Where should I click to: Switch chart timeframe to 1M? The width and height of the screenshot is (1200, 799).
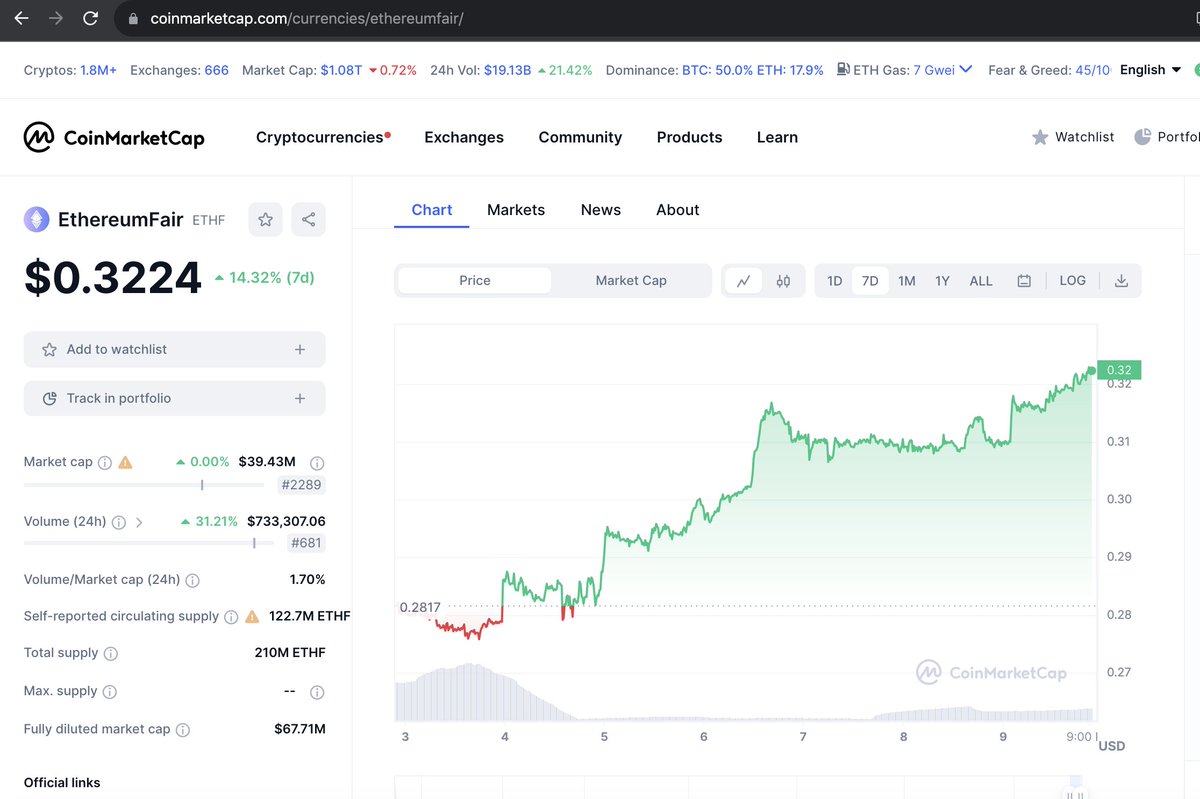click(906, 281)
